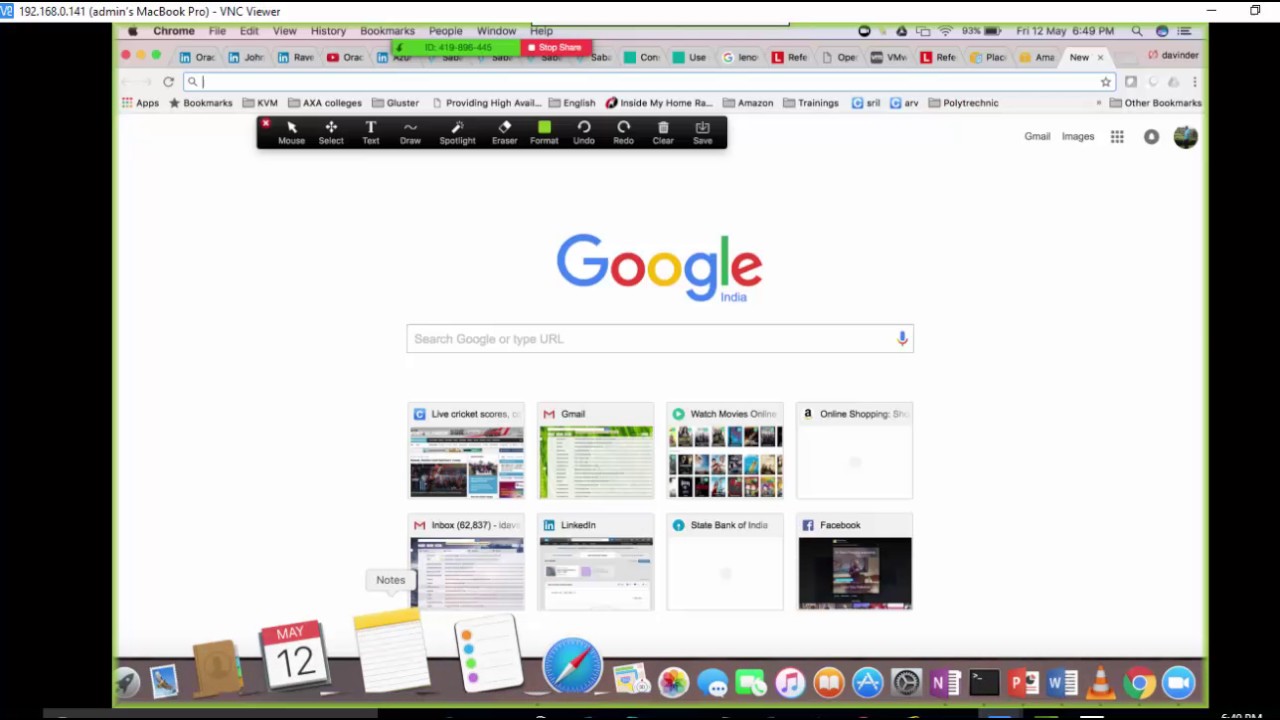The image size is (1280, 720).
Task: Choose the Select annotation tool
Action: [x=331, y=132]
